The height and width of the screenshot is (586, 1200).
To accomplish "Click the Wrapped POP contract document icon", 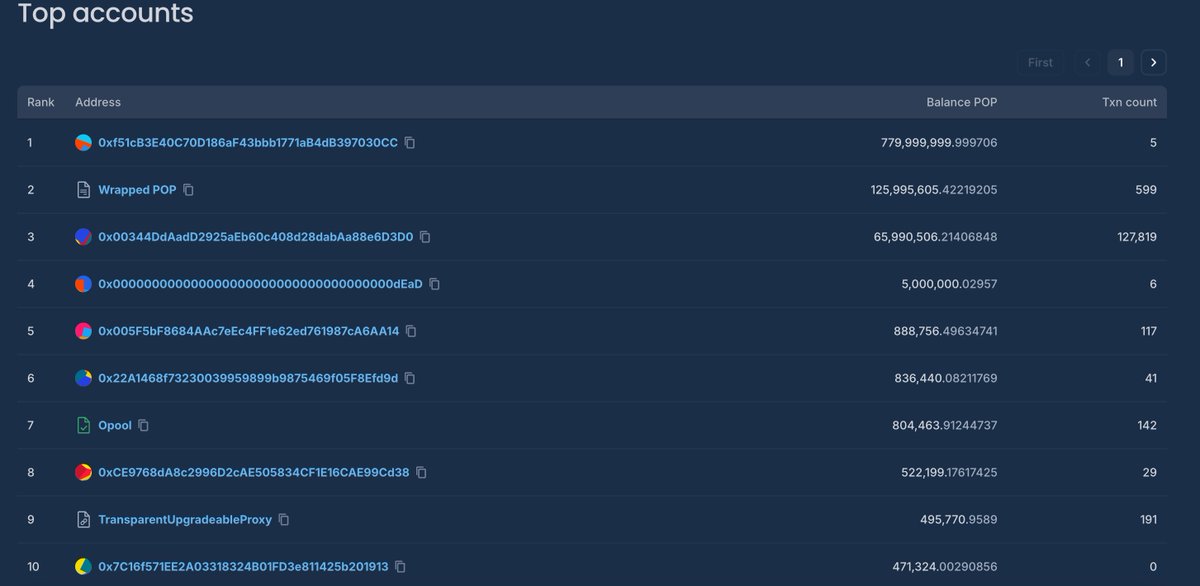I will tap(84, 190).
